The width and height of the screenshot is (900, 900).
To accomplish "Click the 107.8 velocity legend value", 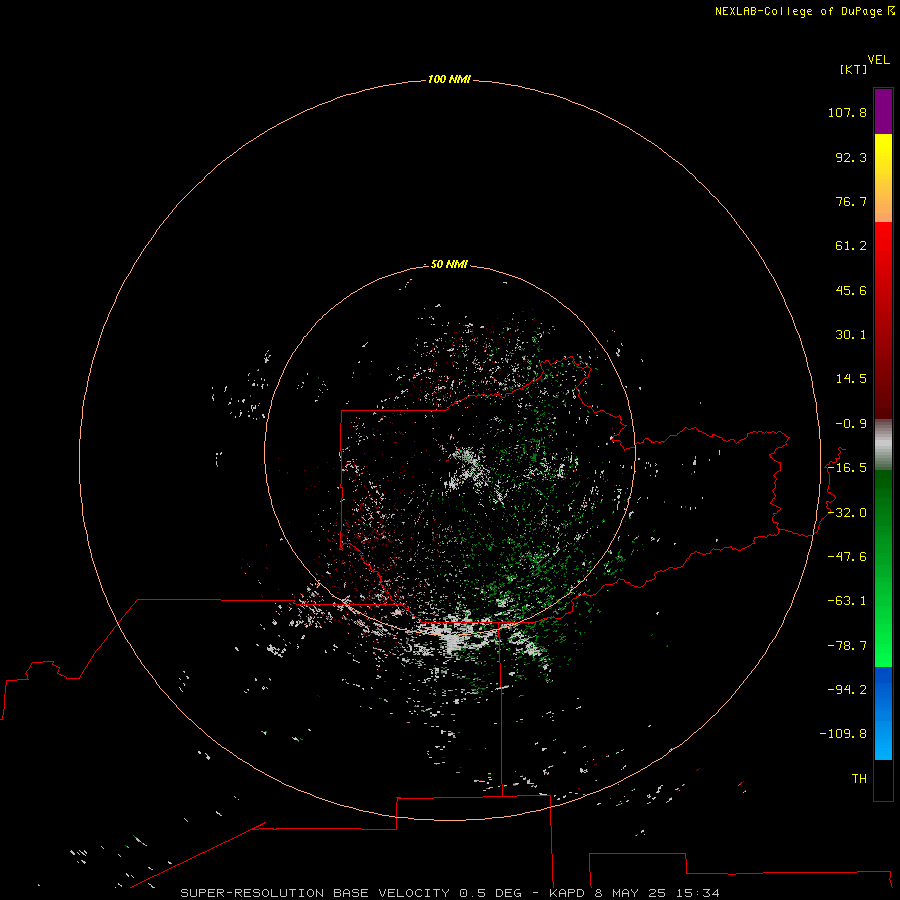I will [x=847, y=112].
